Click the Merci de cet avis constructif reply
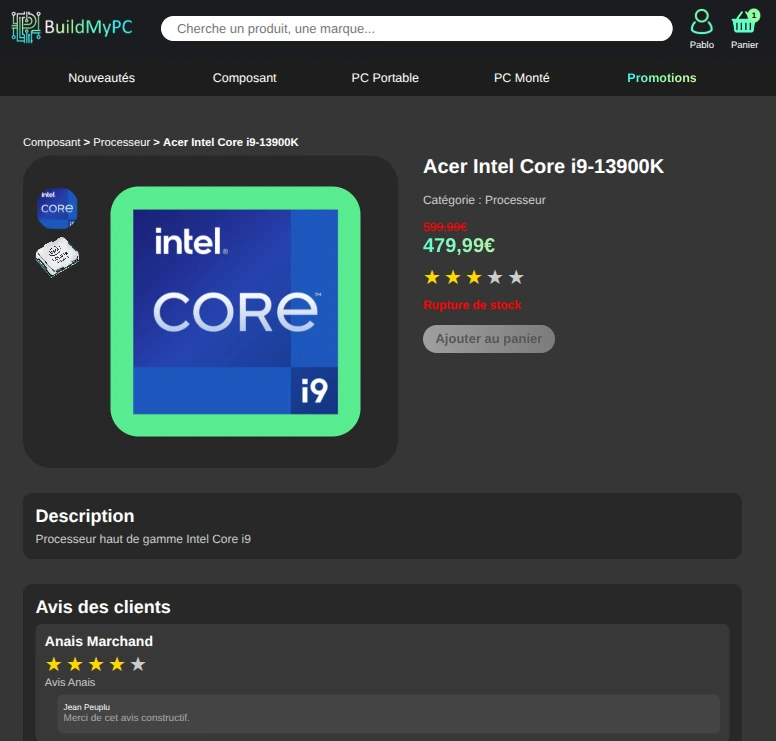 tap(126, 718)
